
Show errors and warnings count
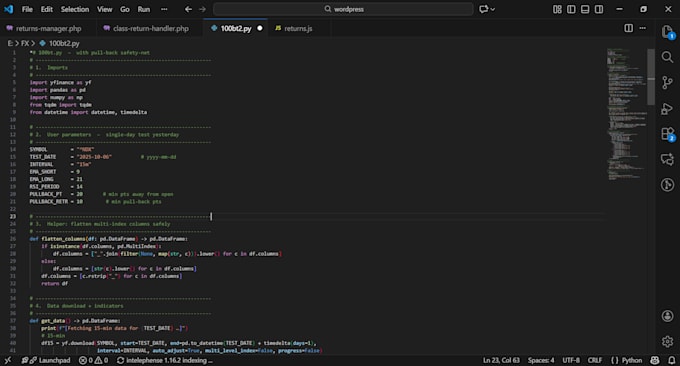[x=93, y=360]
